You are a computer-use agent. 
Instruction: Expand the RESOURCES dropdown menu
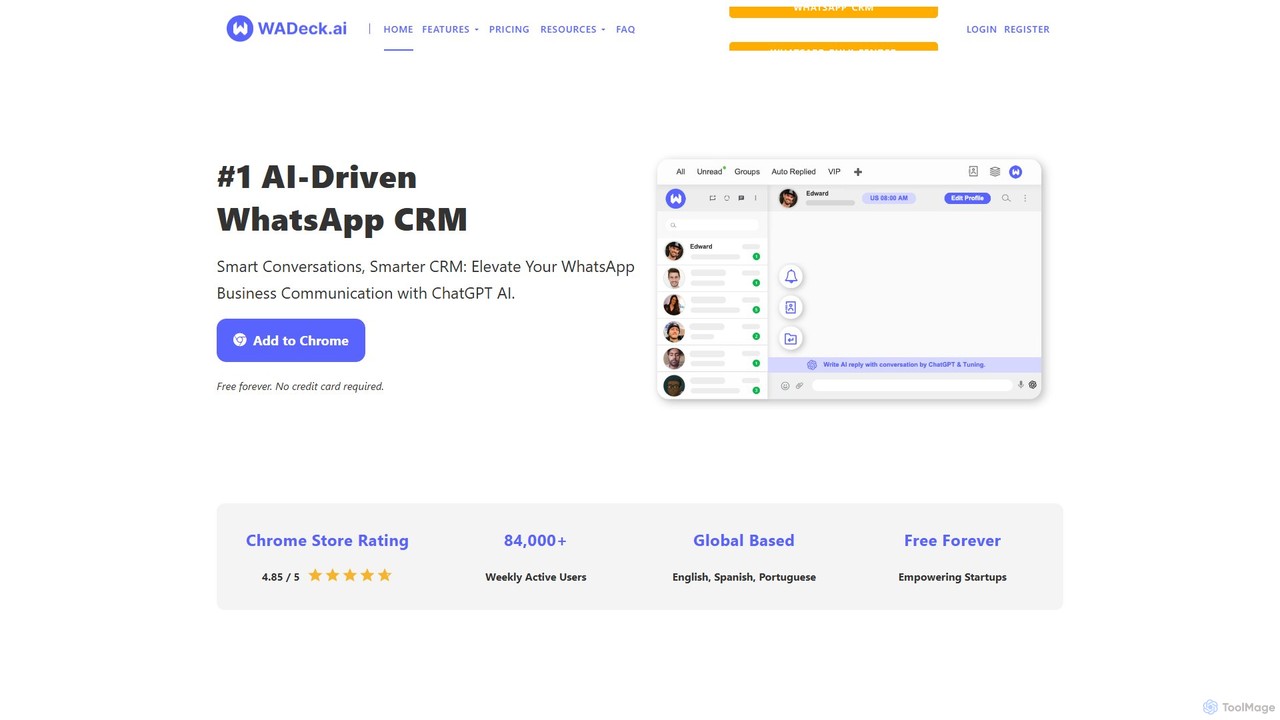coord(573,29)
